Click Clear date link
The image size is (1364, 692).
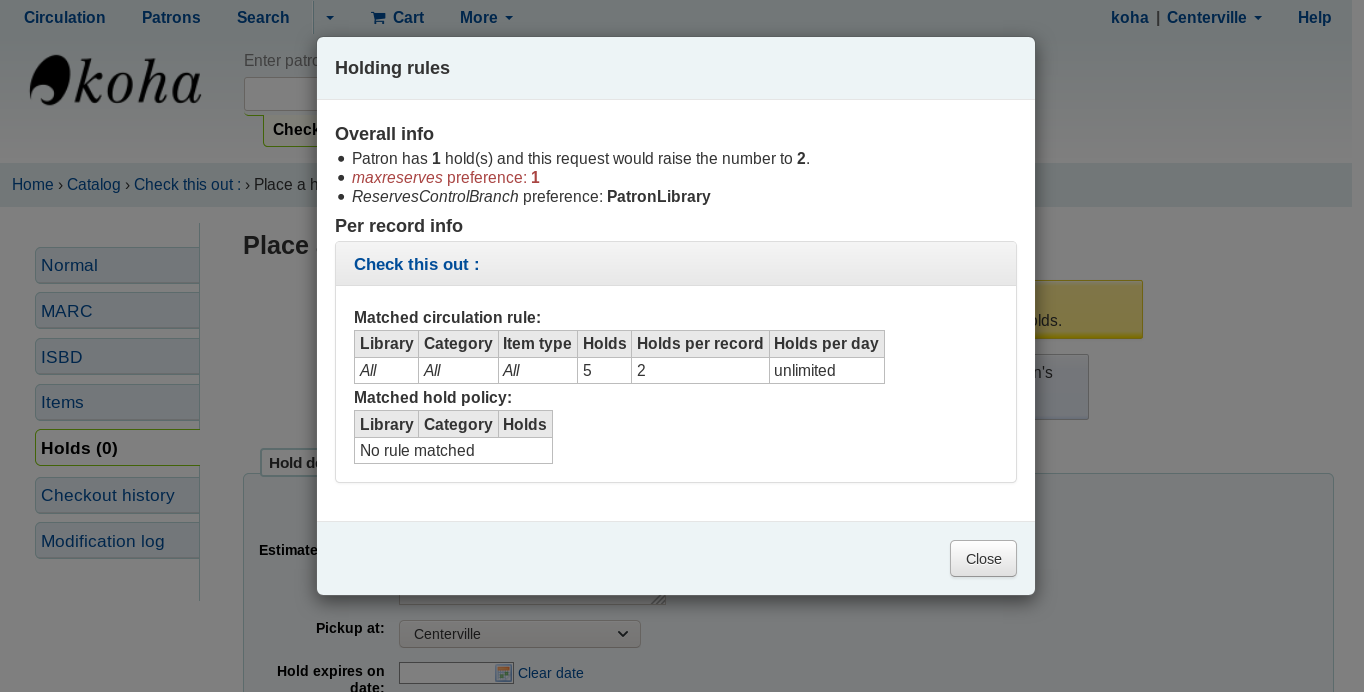550,673
